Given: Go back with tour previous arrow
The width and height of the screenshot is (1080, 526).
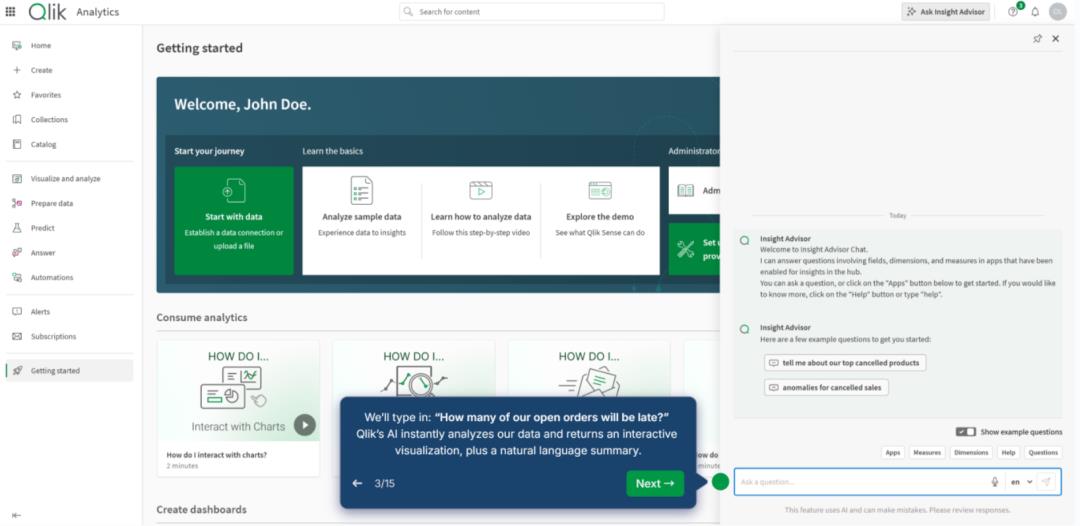Looking at the screenshot, I should [x=357, y=484].
